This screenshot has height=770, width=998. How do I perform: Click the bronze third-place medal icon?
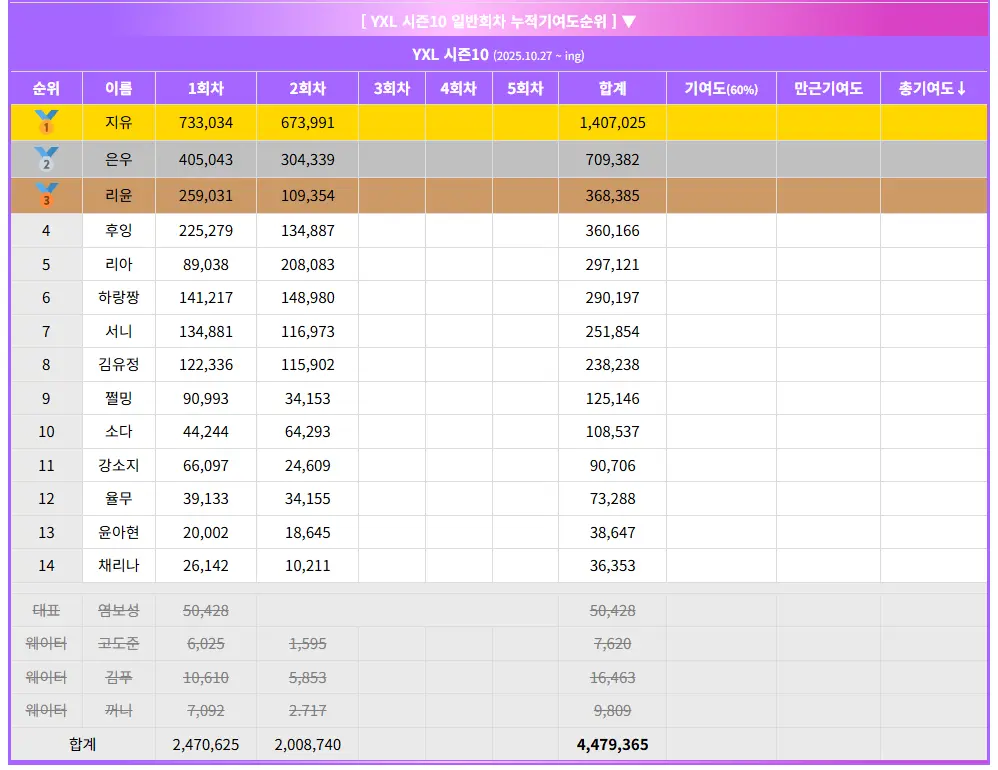coord(46,196)
